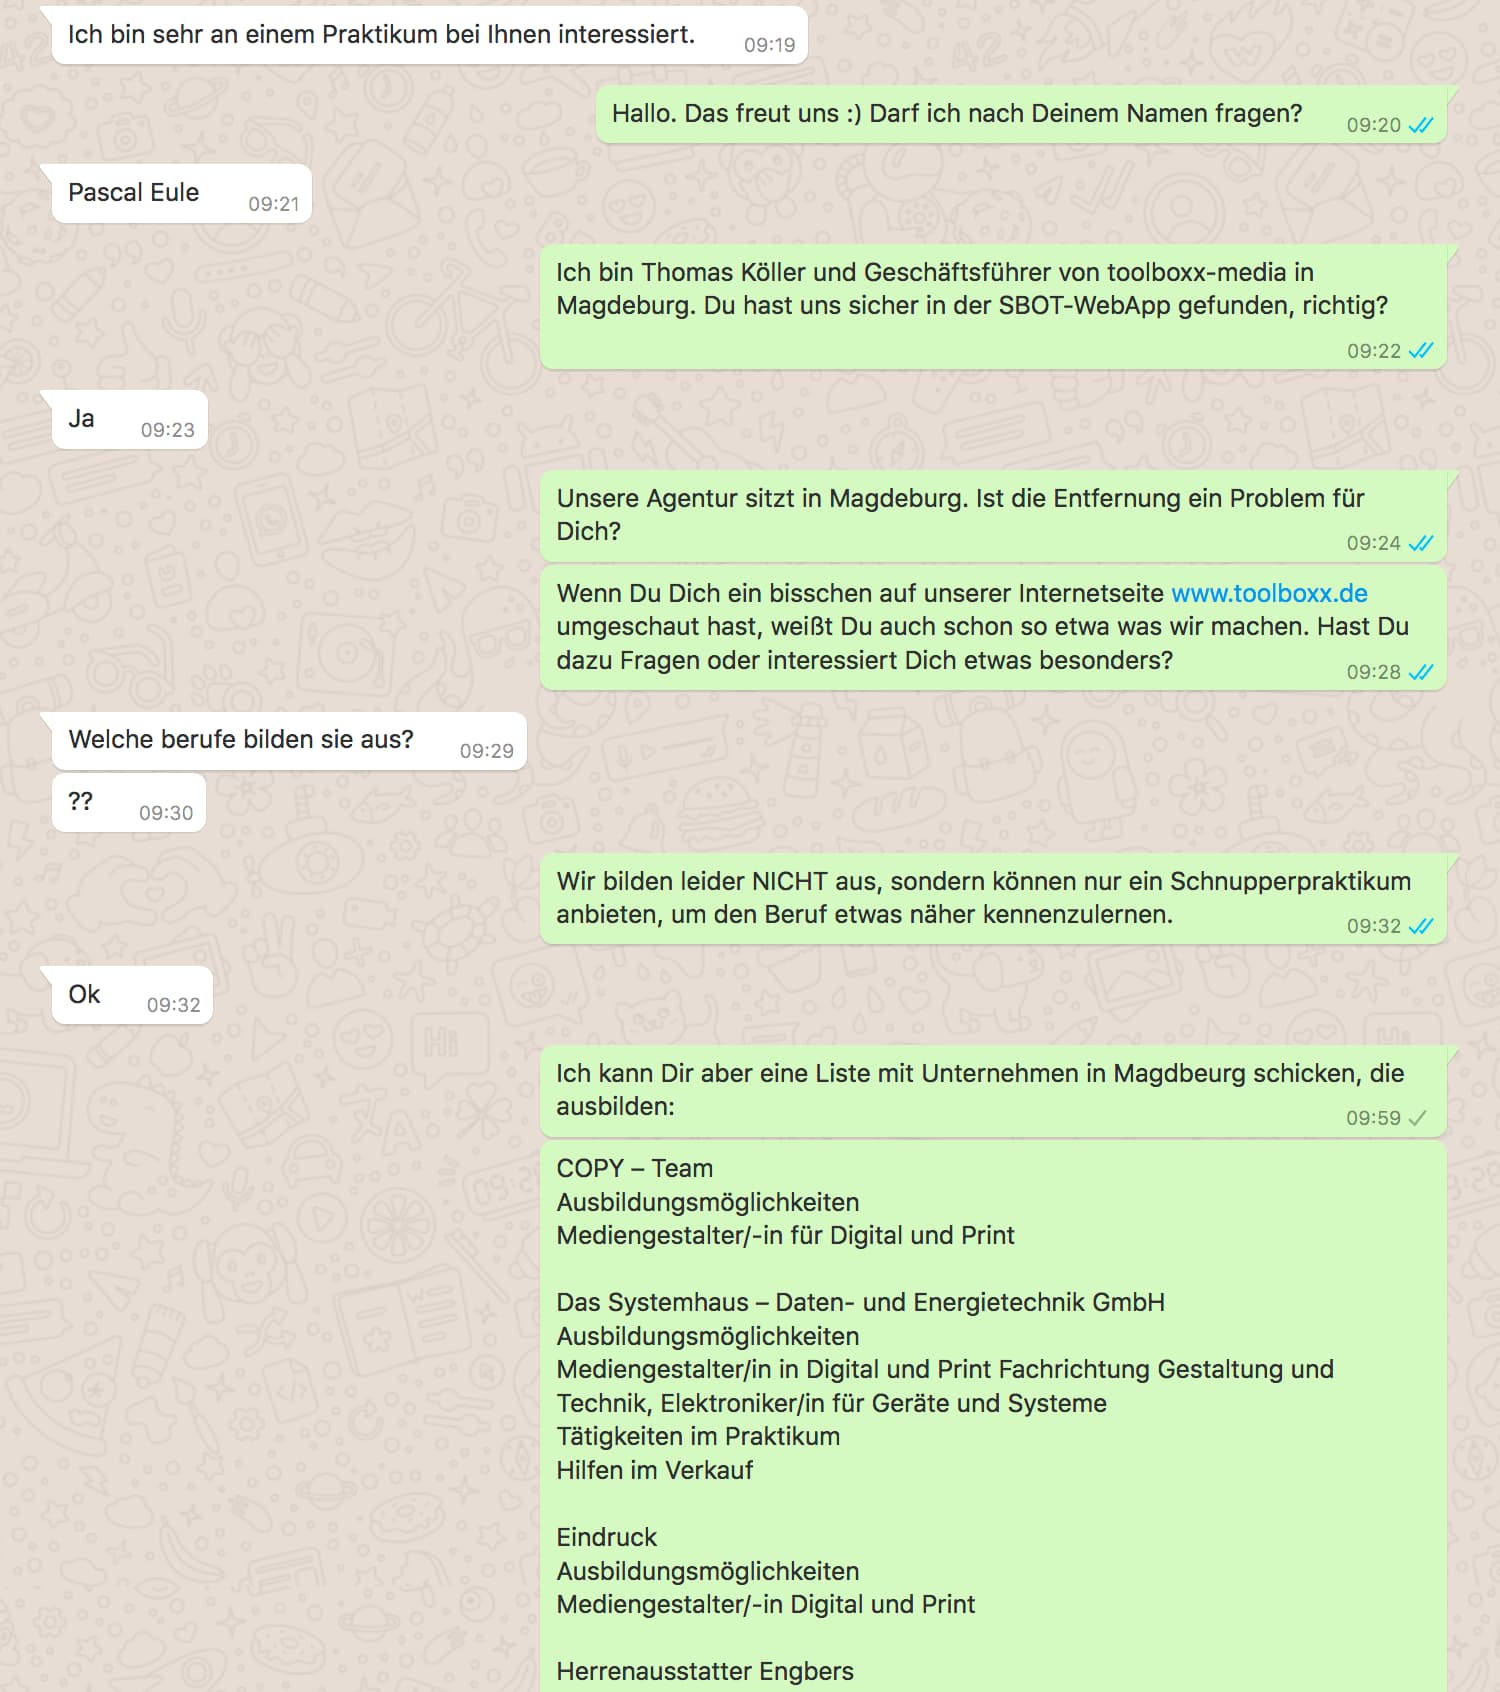This screenshot has height=1692, width=1500.
Task: Click the 'Hallo. Das freut uns' message
Action: [x=1021, y=114]
